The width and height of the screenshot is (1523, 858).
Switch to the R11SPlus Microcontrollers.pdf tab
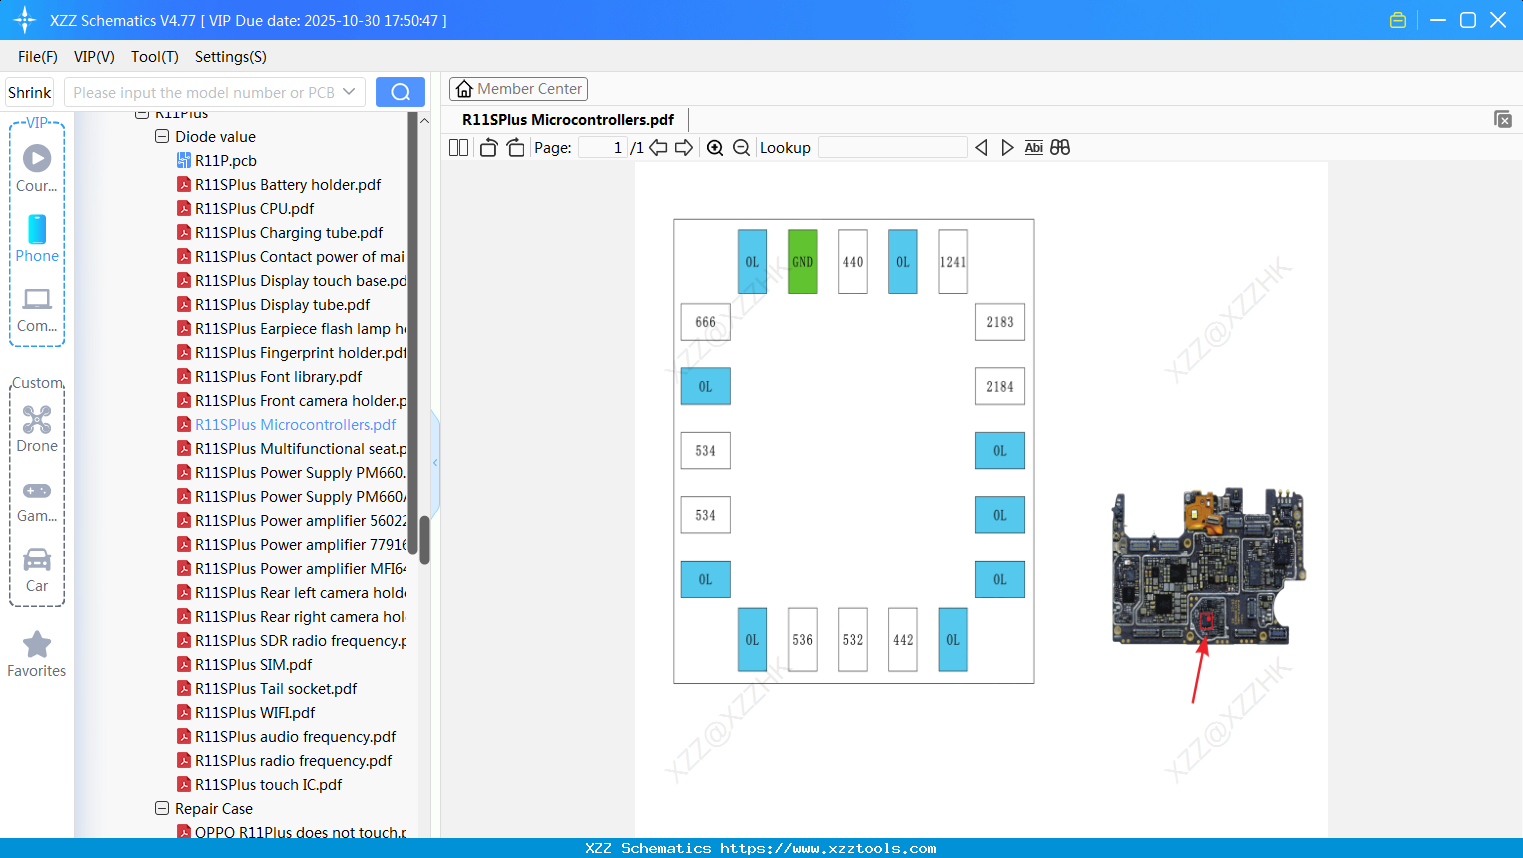pos(566,119)
